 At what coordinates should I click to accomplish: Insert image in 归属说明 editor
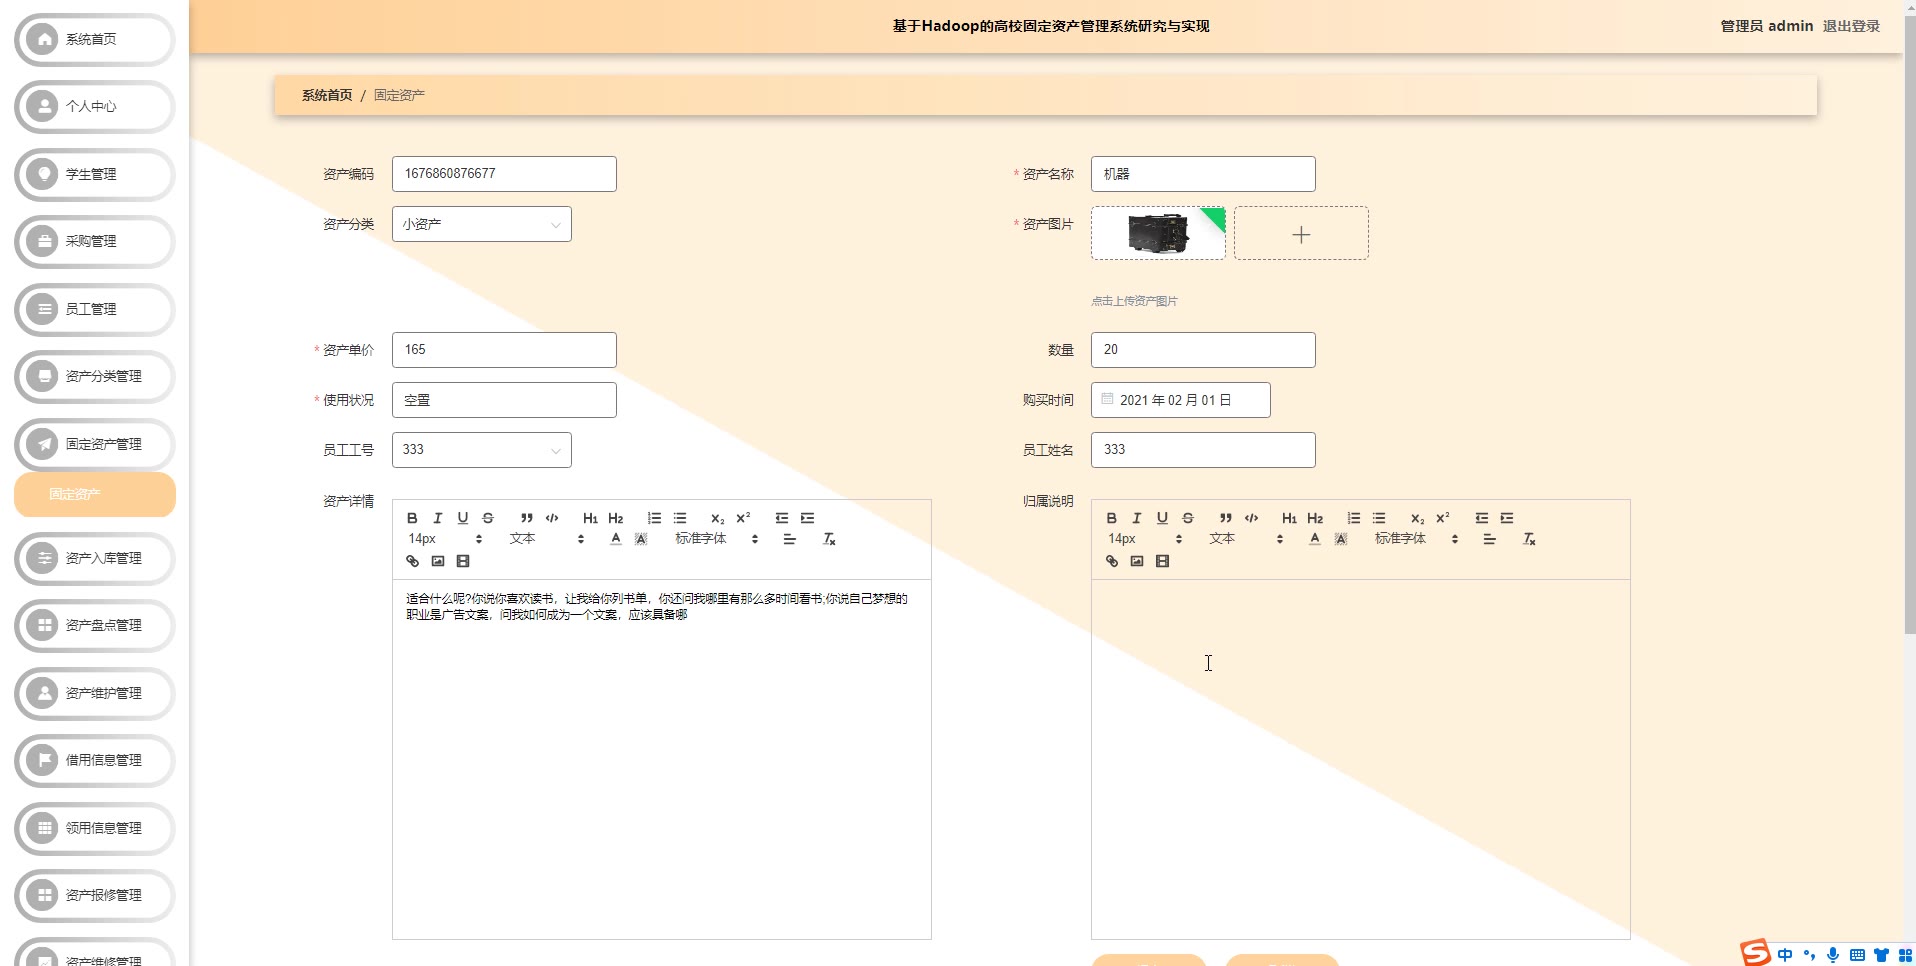[1137, 561]
